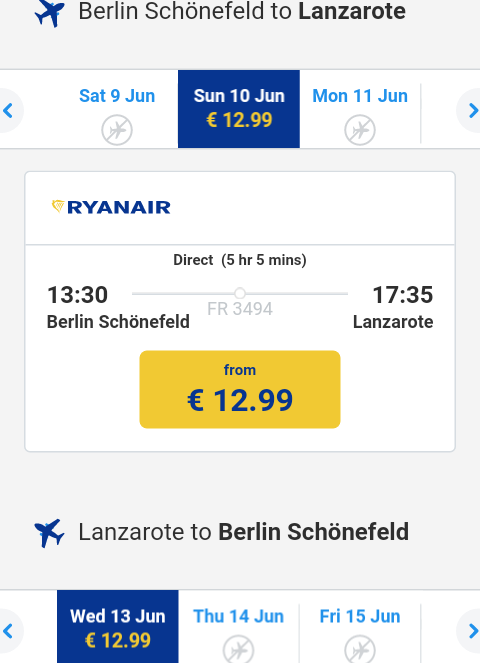Show earlier outbound dates with left chevron
This screenshot has width=480, height=663.
click(8, 110)
